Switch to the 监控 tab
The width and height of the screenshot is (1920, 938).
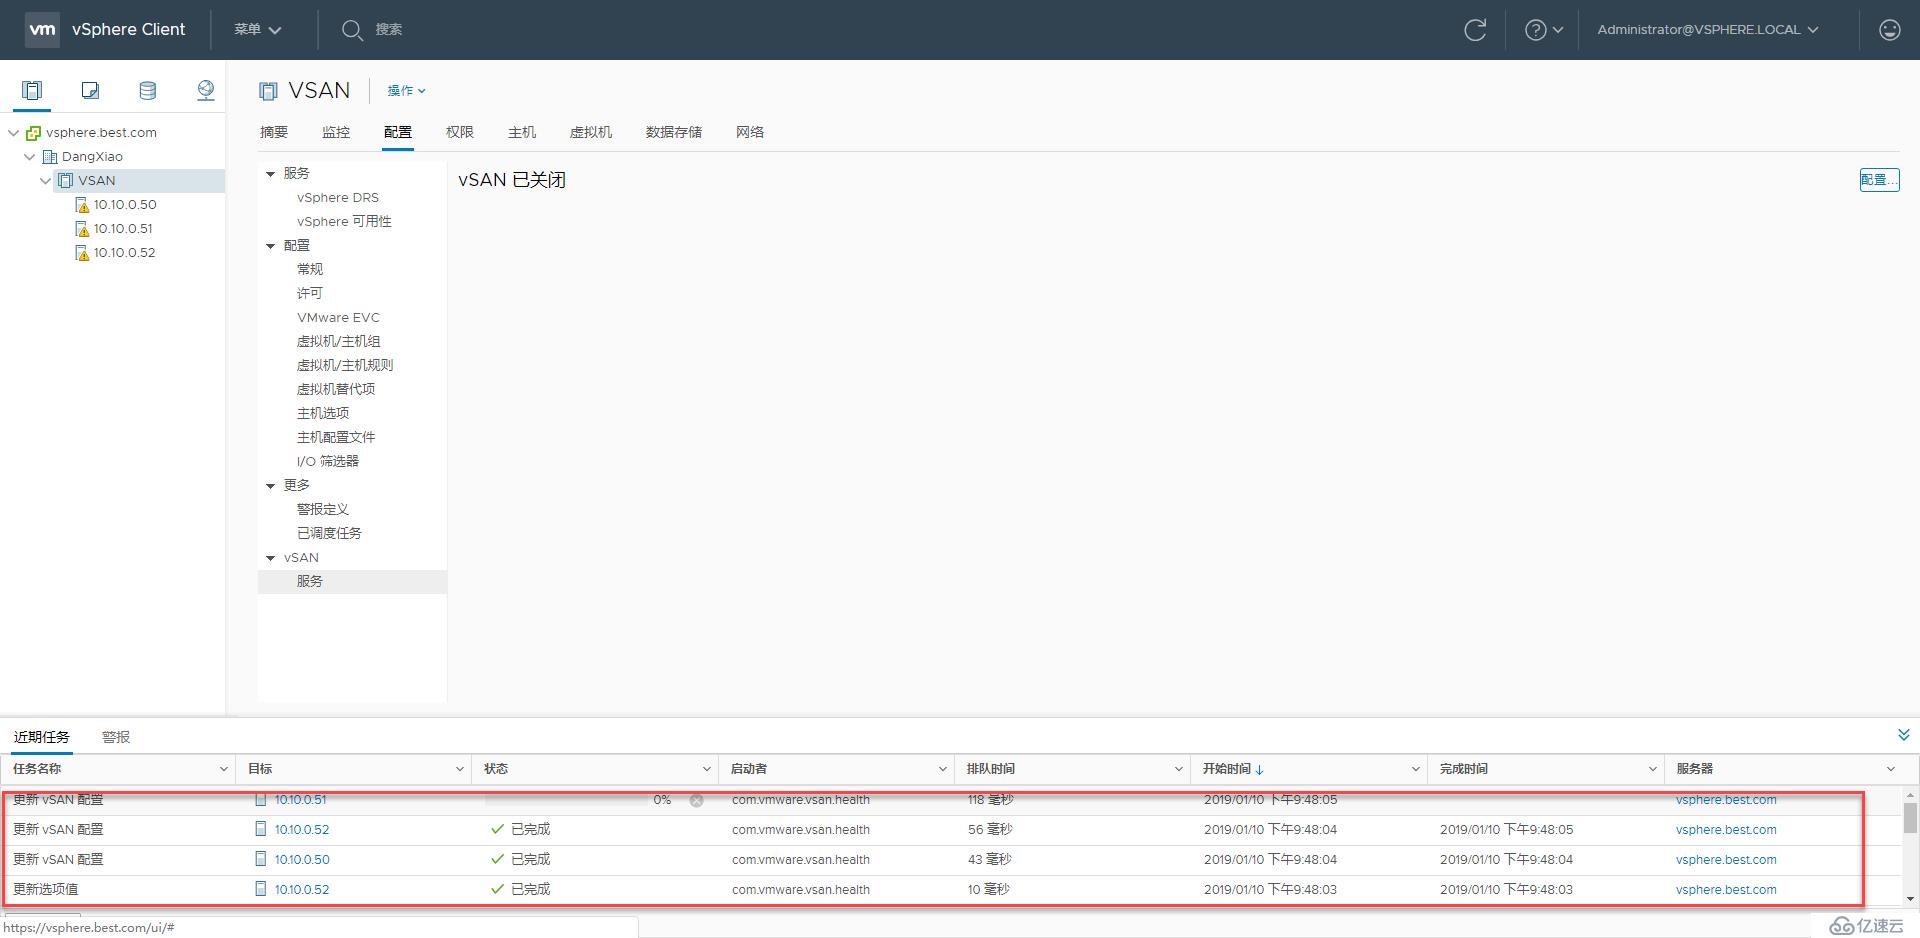[x=336, y=132]
